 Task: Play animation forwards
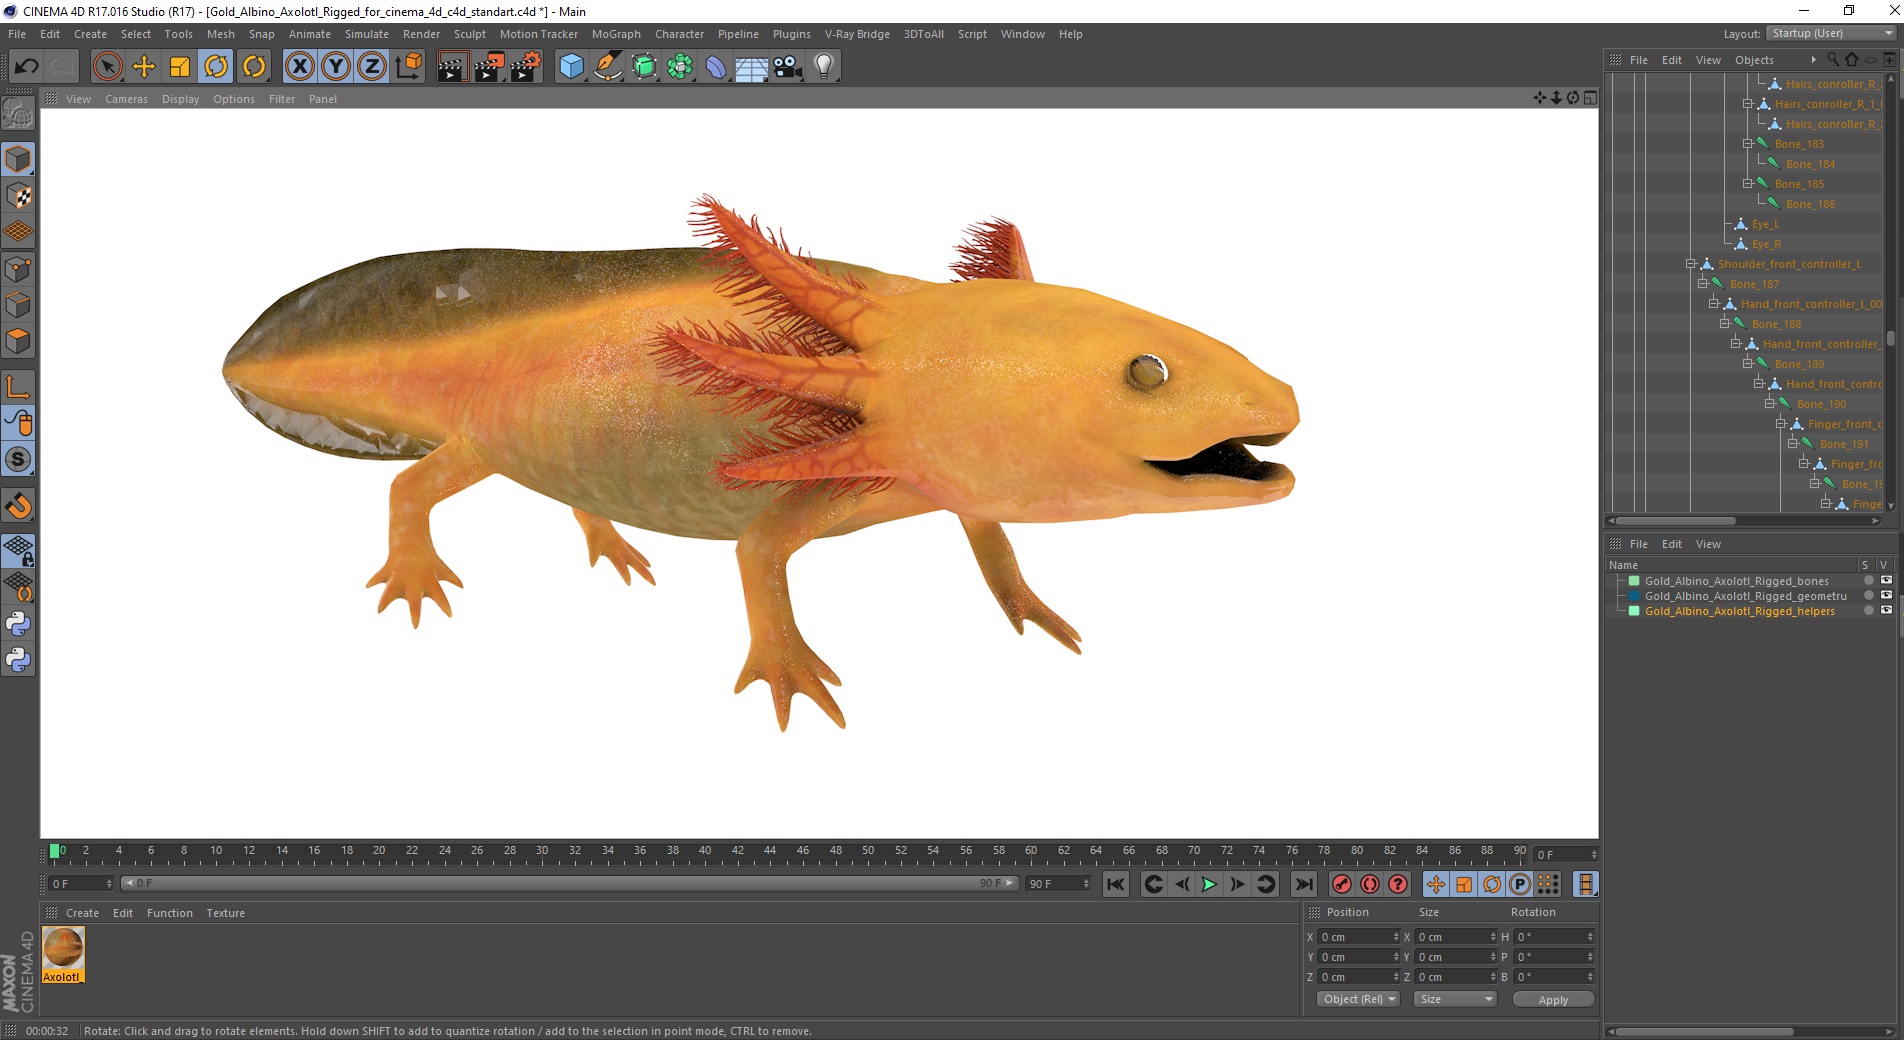click(1209, 884)
